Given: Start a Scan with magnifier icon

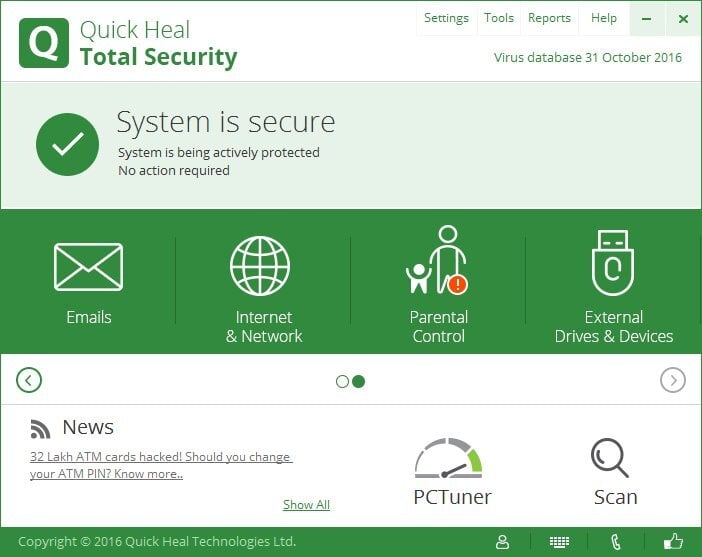Looking at the screenshot, I should click(x=610, y=458).
